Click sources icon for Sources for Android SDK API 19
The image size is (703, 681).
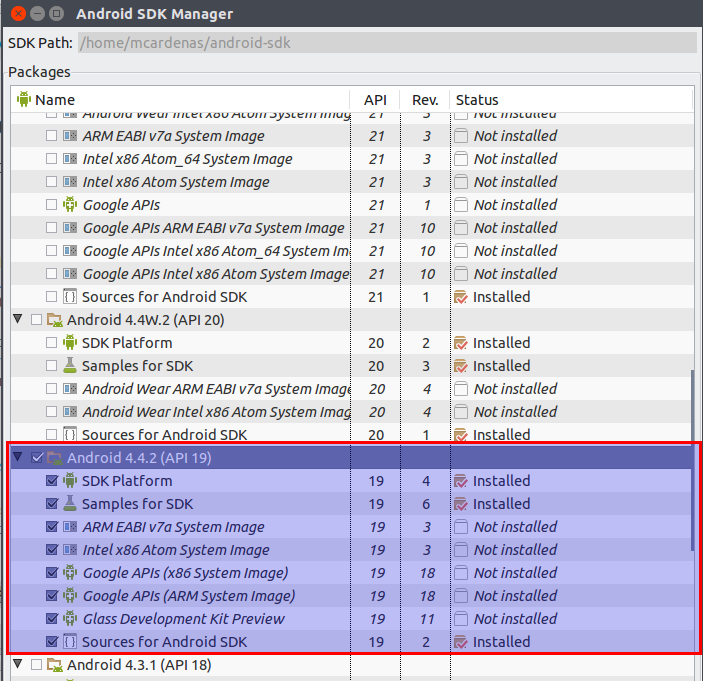point(70,641)
